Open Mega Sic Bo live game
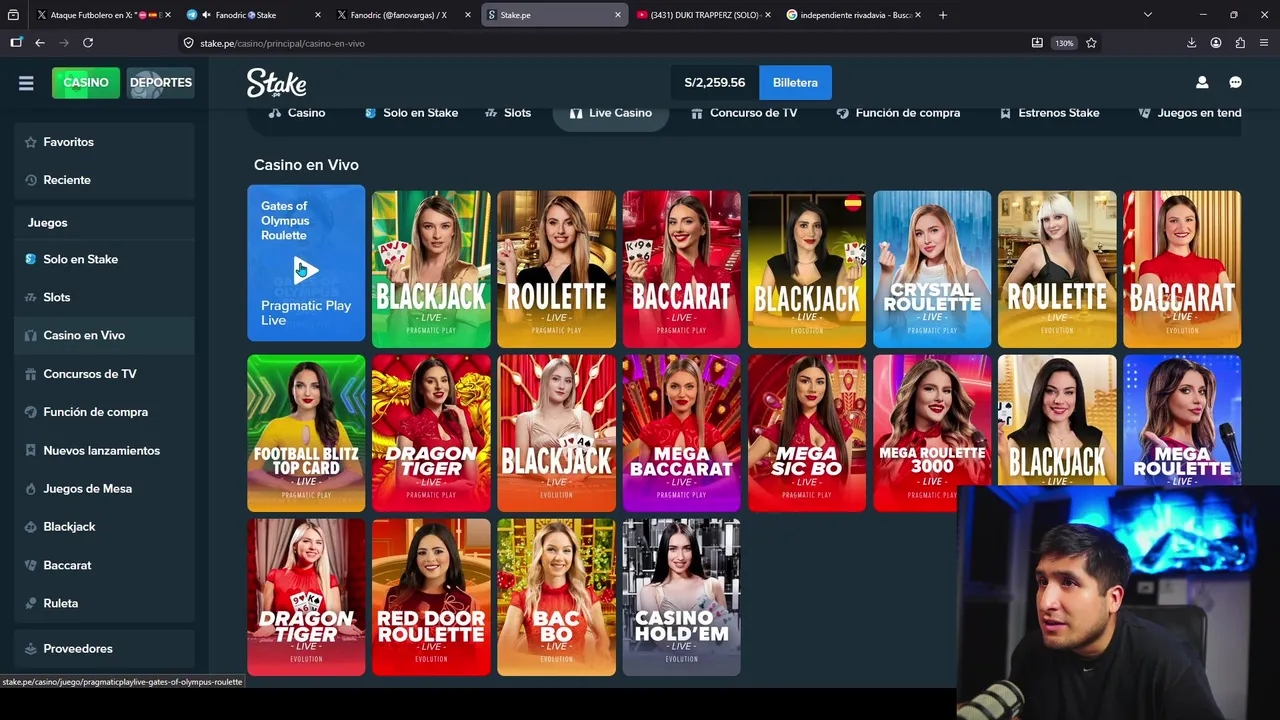The height and width of the screenshot is (720, 1280). click(807, 433)
